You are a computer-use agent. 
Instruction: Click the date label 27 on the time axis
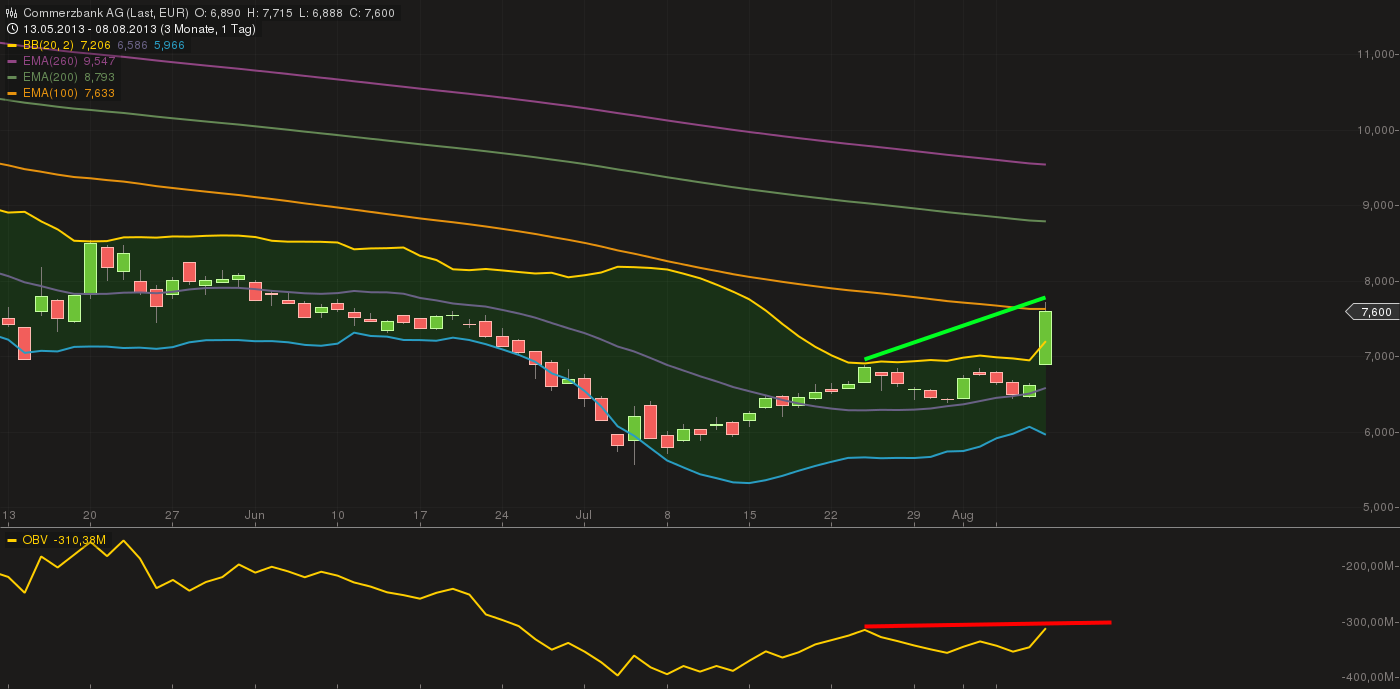(x=172, y=515)
